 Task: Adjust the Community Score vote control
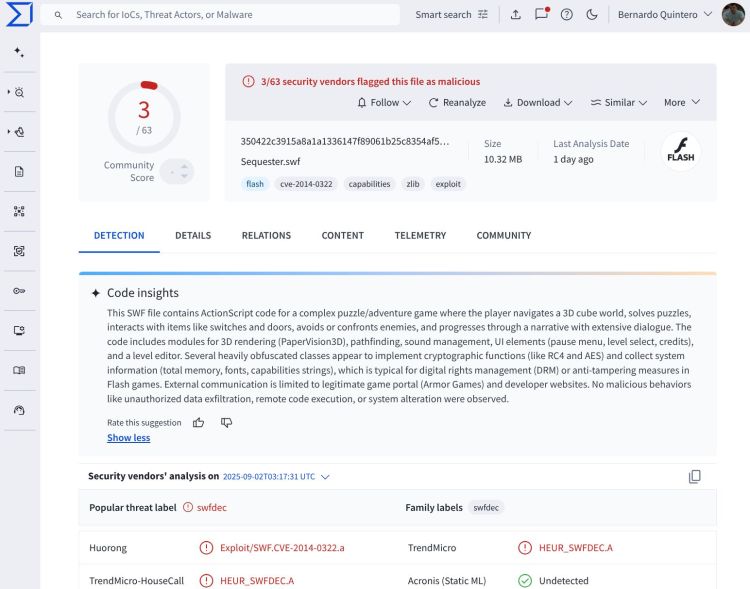point(176,172)
